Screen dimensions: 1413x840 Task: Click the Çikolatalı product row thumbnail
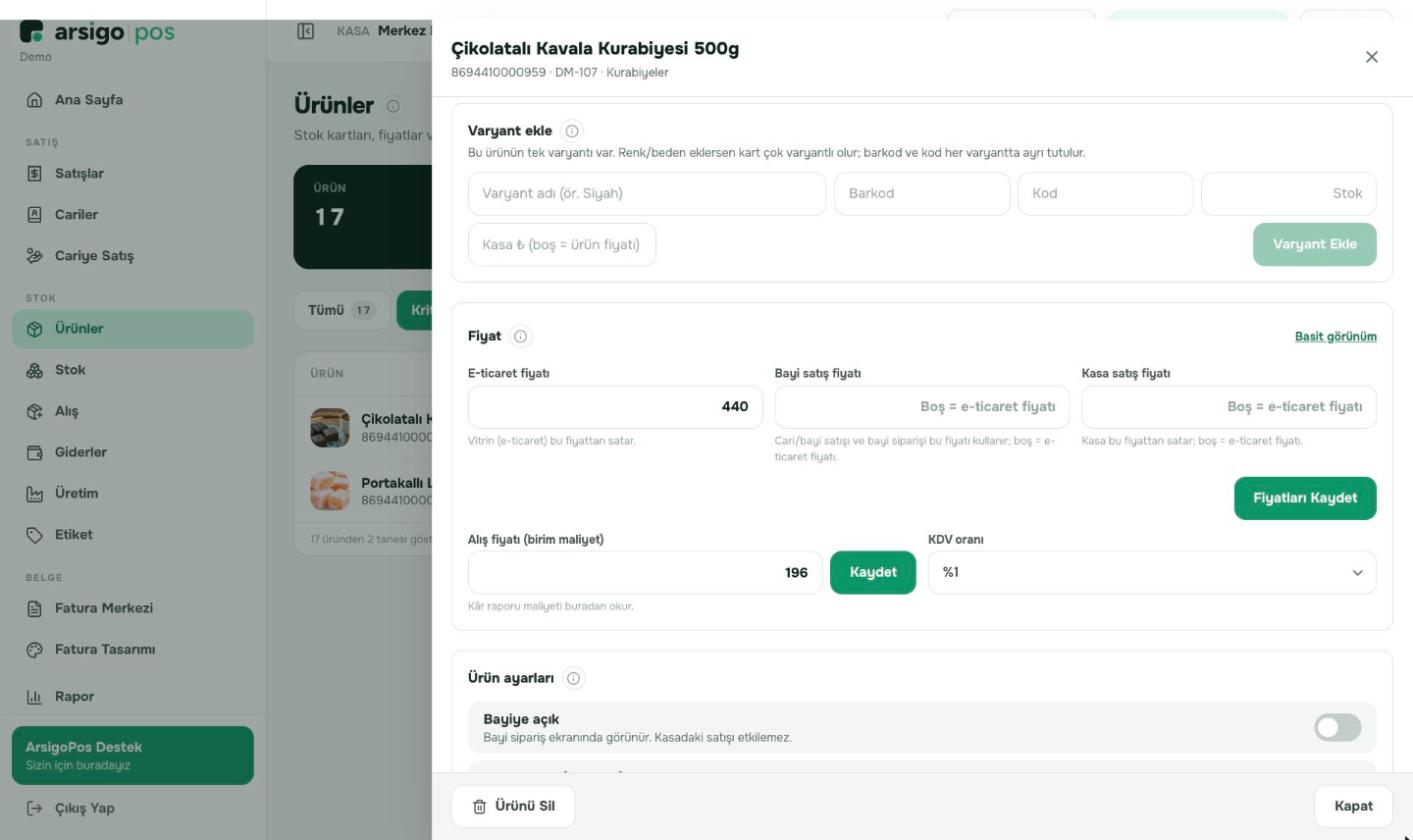pos(330,428)
